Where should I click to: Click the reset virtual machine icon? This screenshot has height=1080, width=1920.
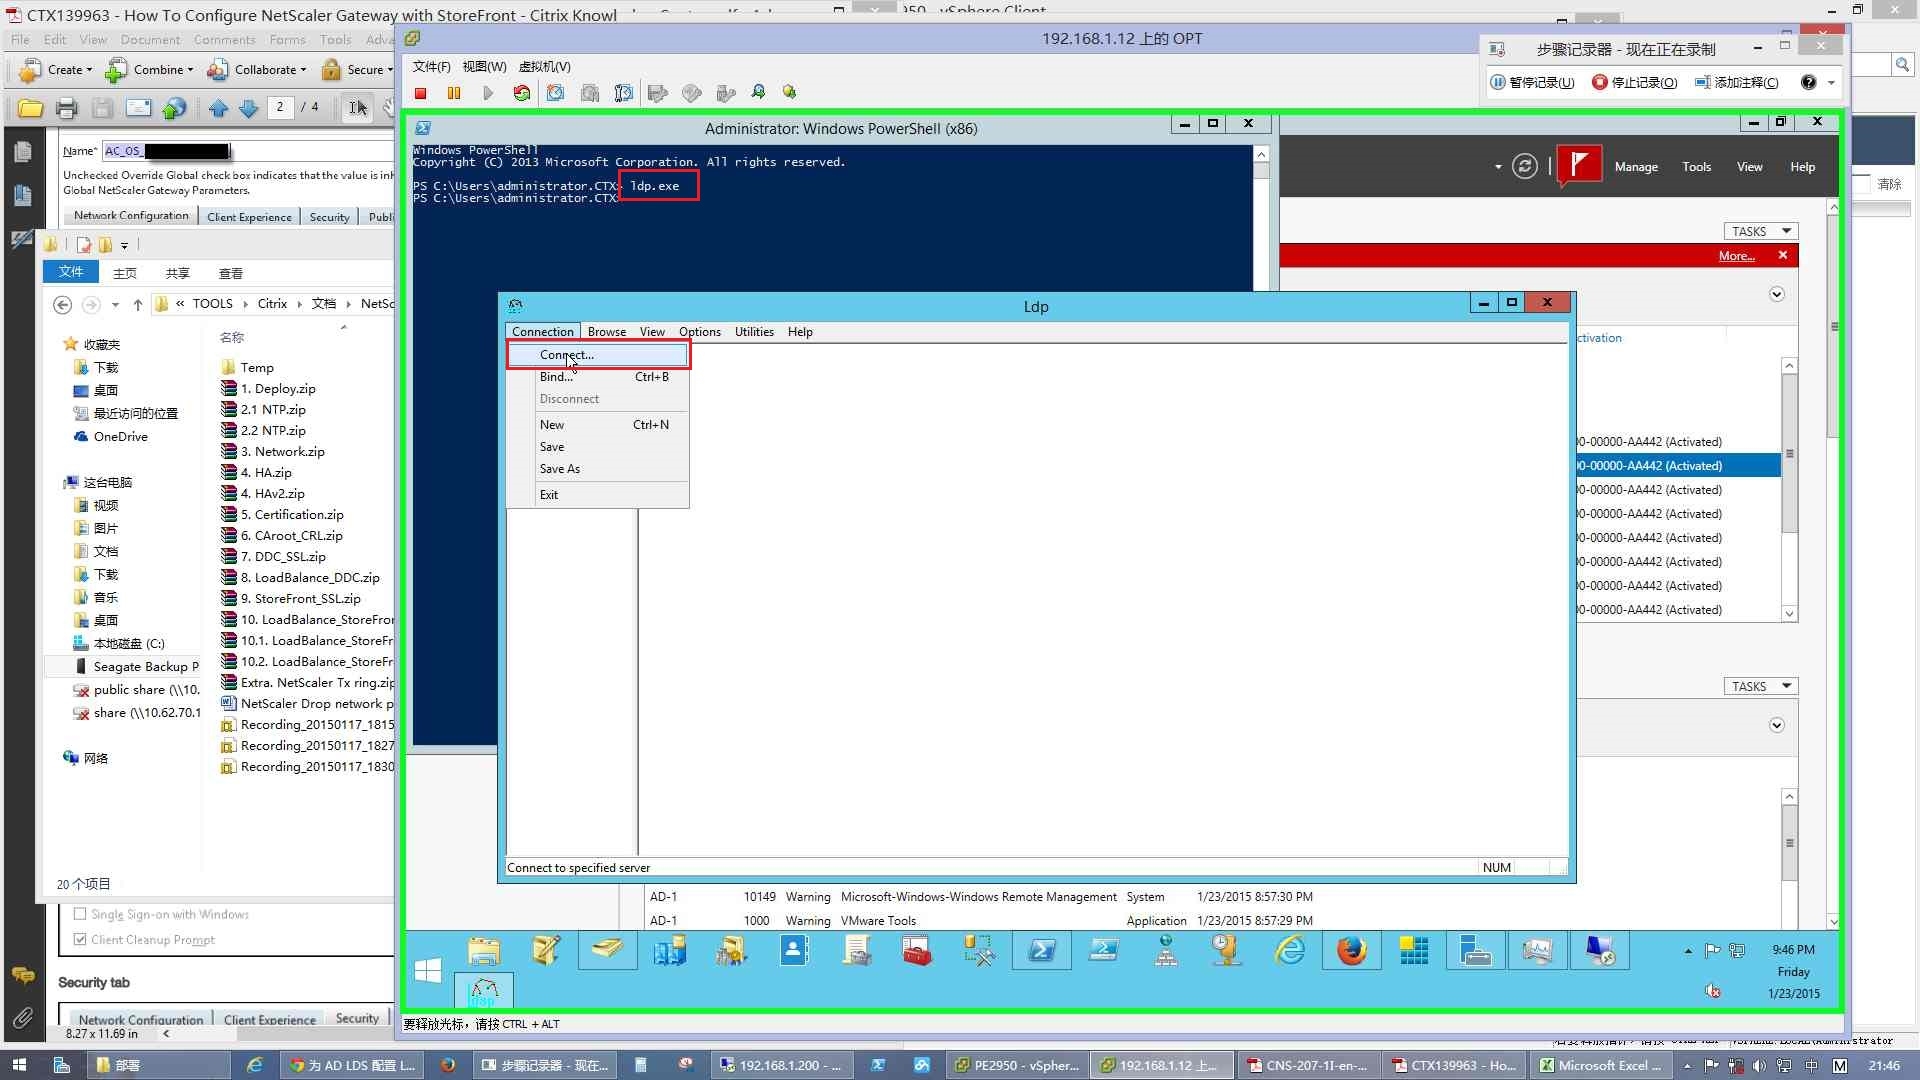(522, 93)
